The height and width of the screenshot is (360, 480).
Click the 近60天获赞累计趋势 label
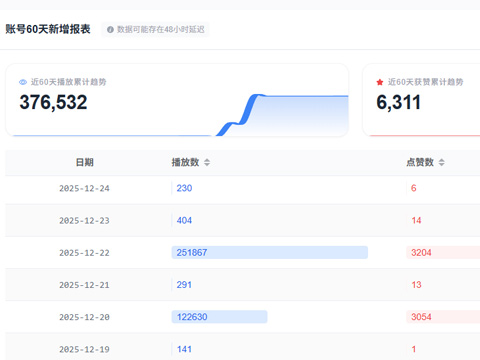pos(426,82)
